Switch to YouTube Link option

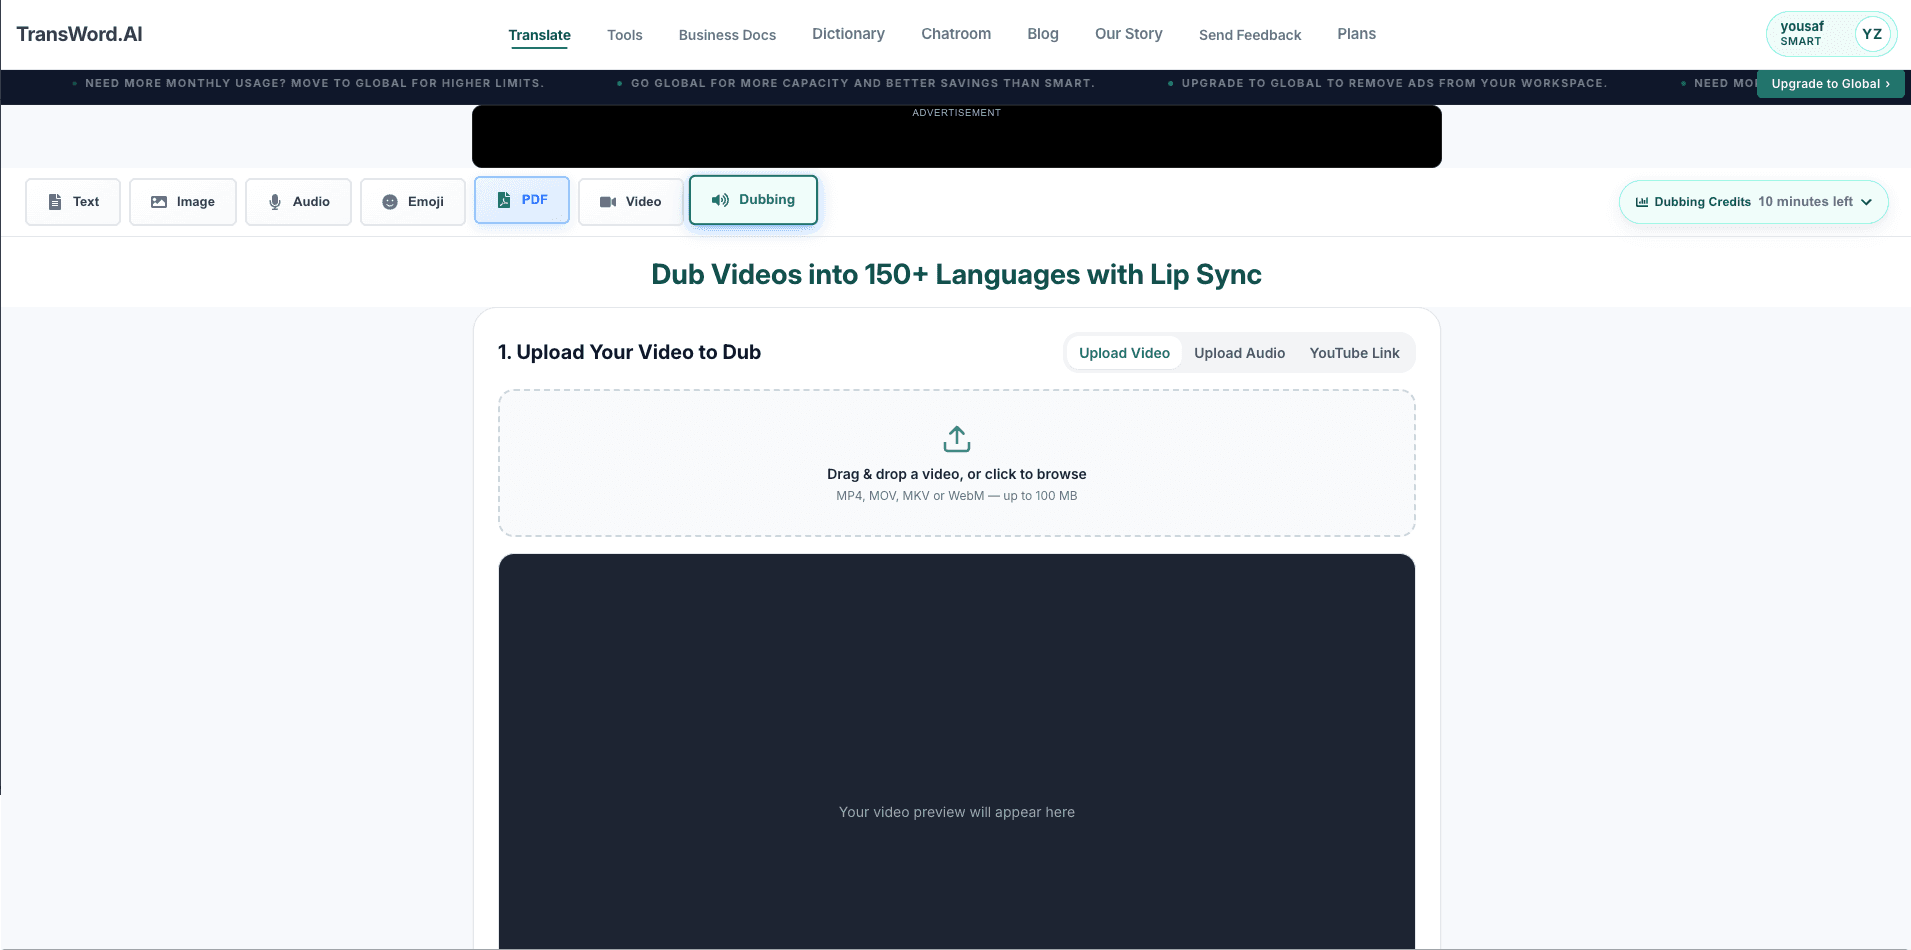click(1354, 353)
